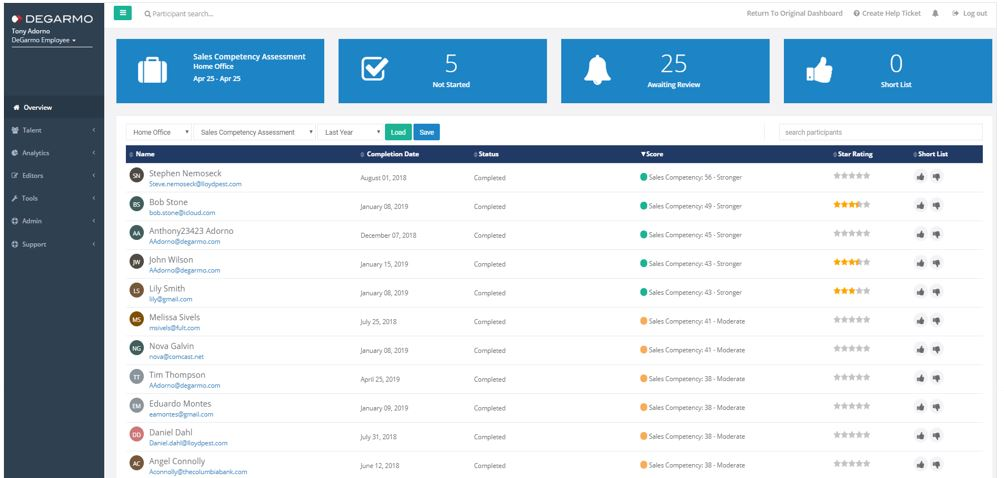This screenshot has width=1004, height=478.
Task: Open the Awaiting Review summary card
Action: tap(665, 71)
